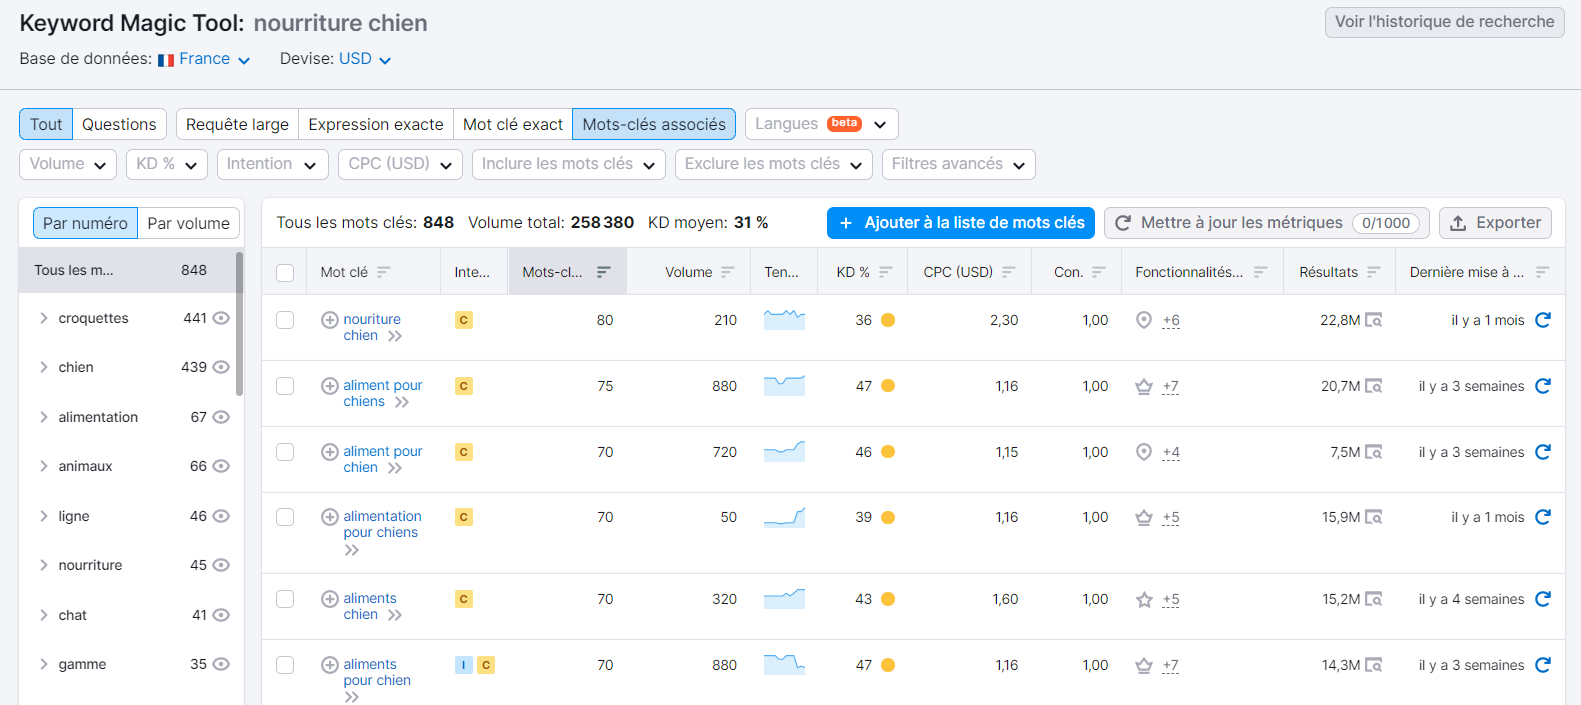This screenshot has height=705, width=1581.
Task: Toggle eye icon for croquettes group
Action: coord(221,318)
